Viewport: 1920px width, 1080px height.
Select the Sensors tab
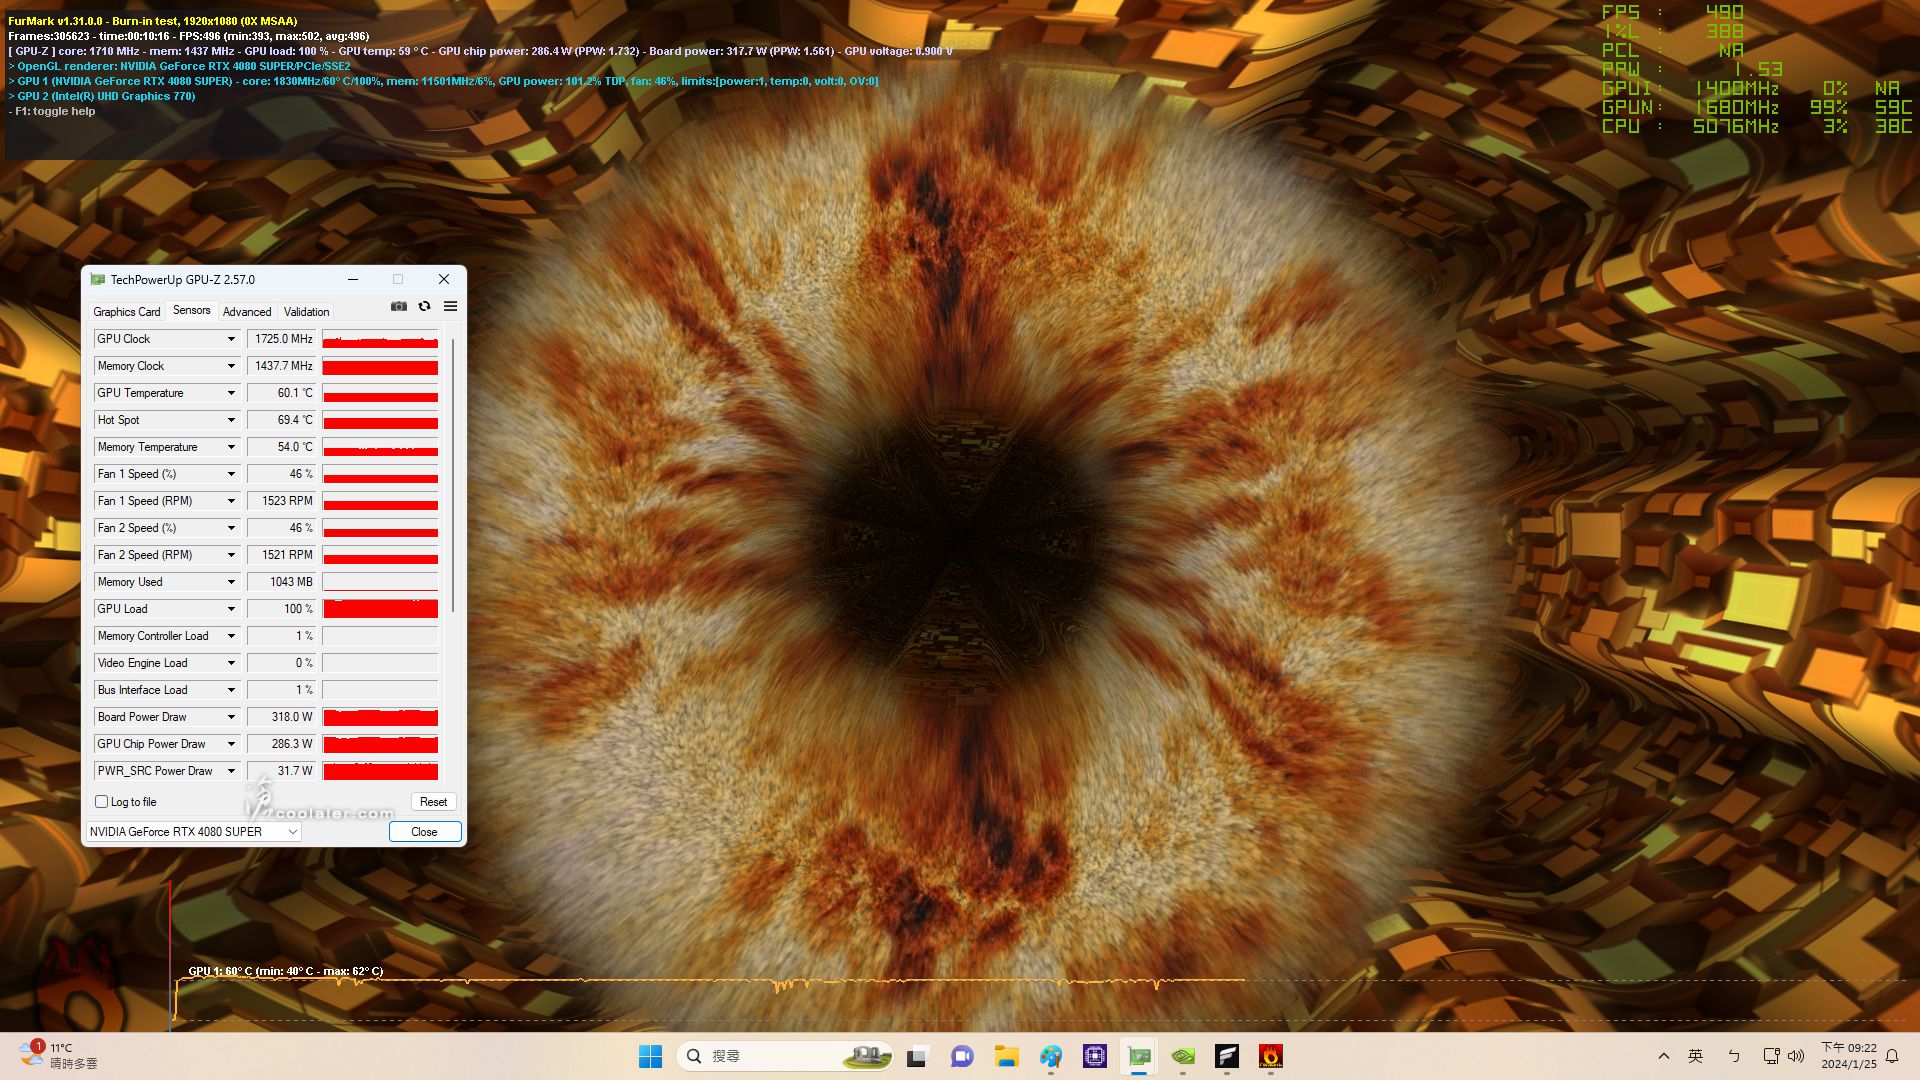click(192, 310)
